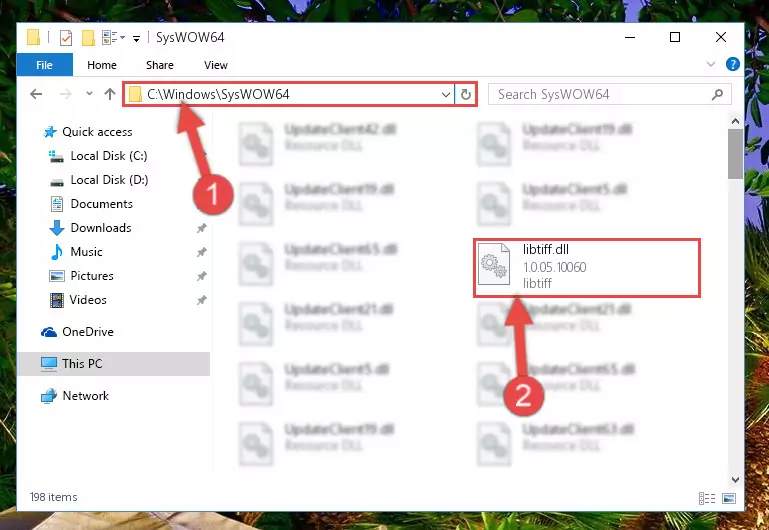Click the Network icon in sidebar

coord(49,396)
